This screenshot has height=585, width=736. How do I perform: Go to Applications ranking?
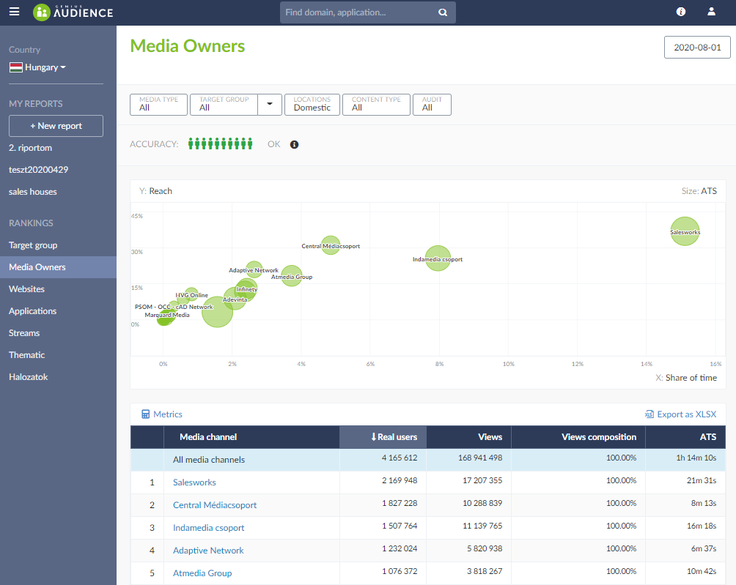point(32,311)
